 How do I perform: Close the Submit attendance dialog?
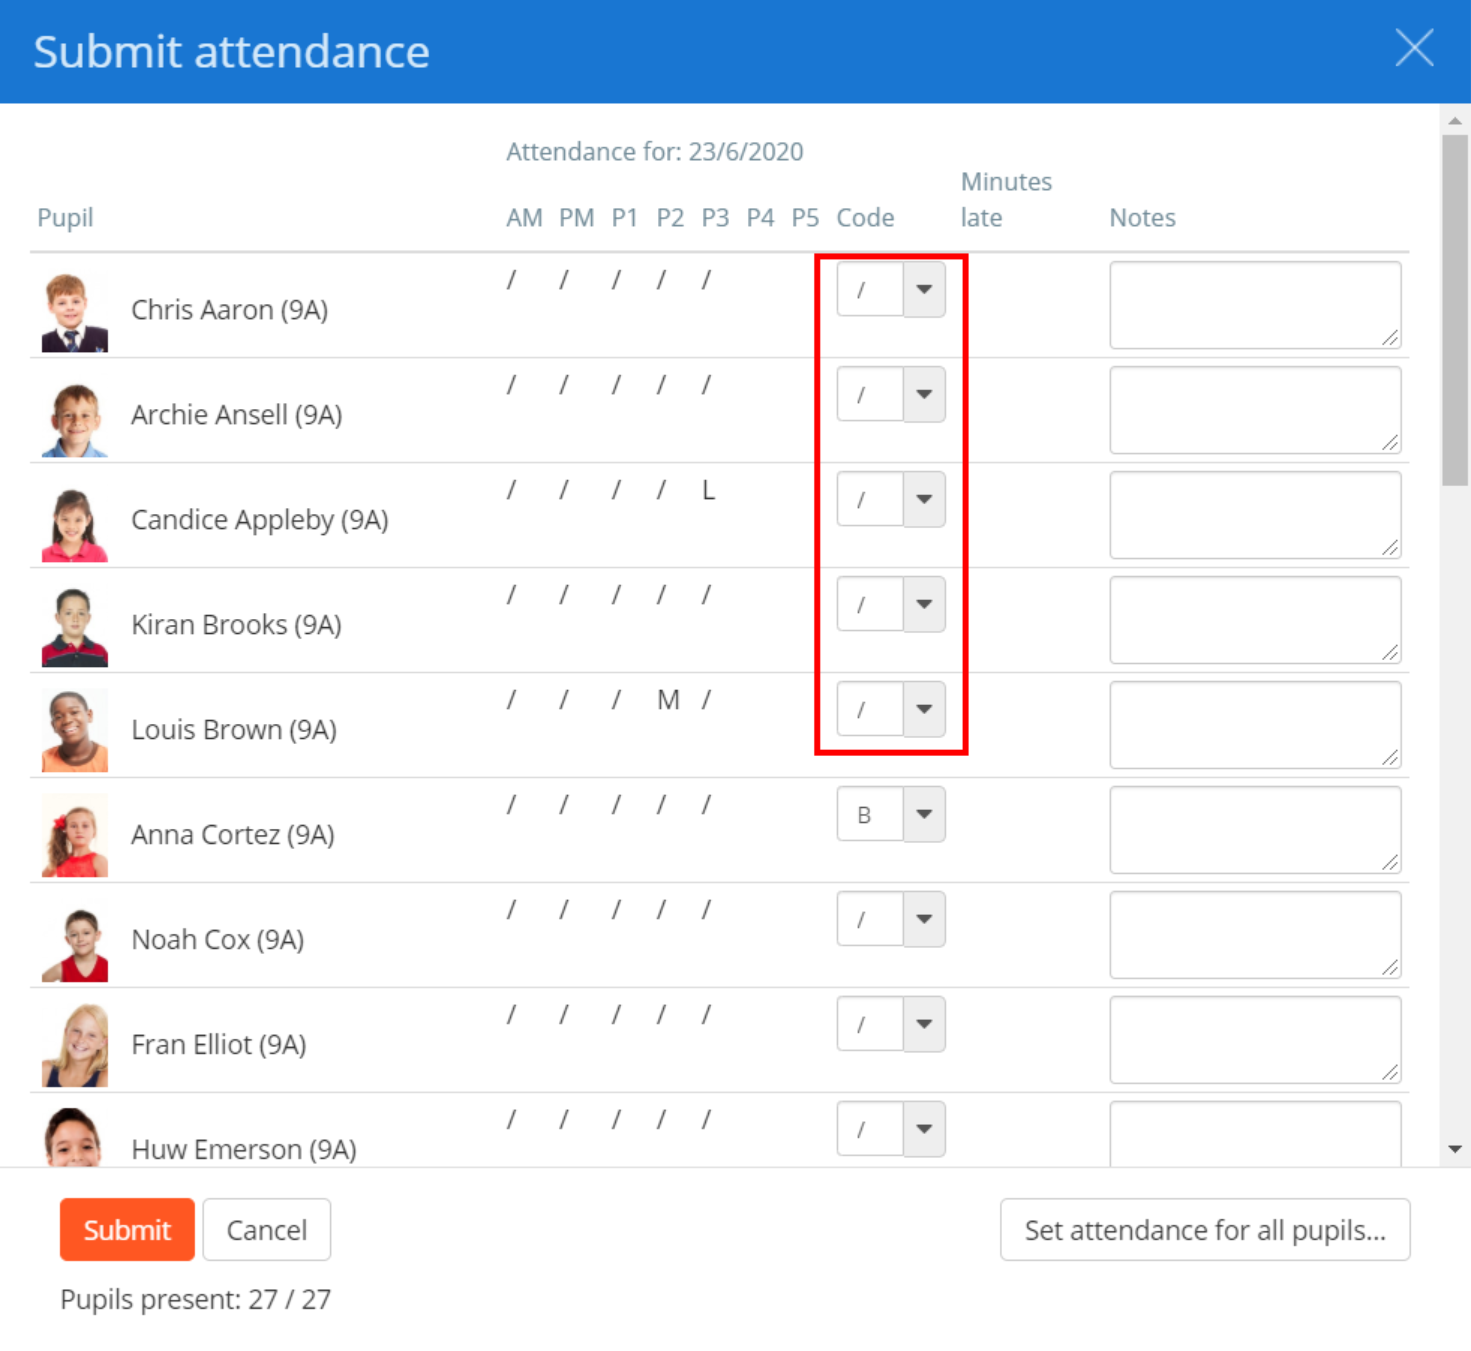(1413, 48)
